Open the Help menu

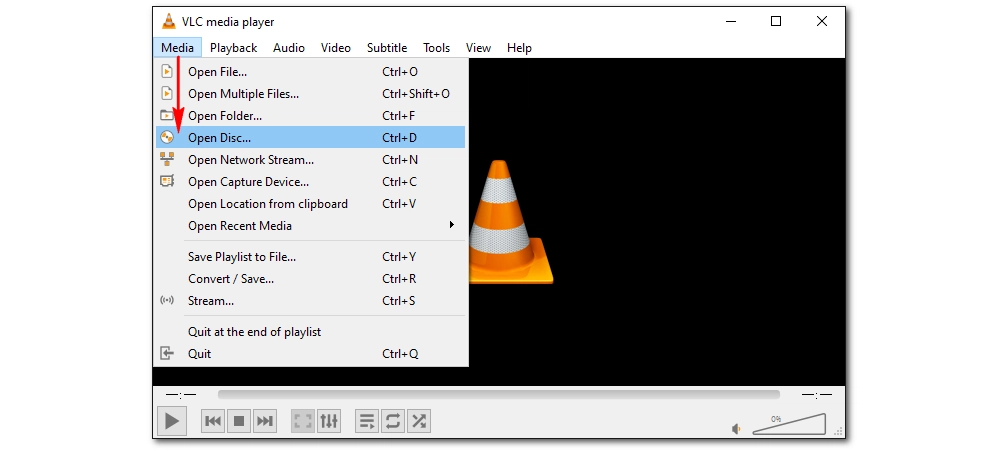[519, 48]
